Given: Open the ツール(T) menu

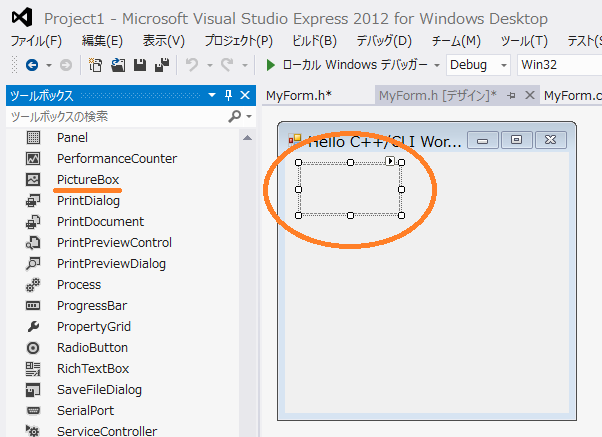Looking at the screenshot, I should coord(524,41).
